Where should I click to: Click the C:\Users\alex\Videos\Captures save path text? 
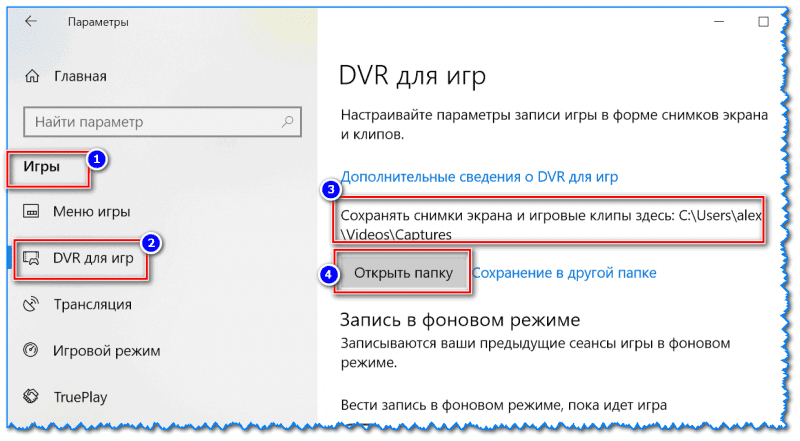[x=551, y=225]
